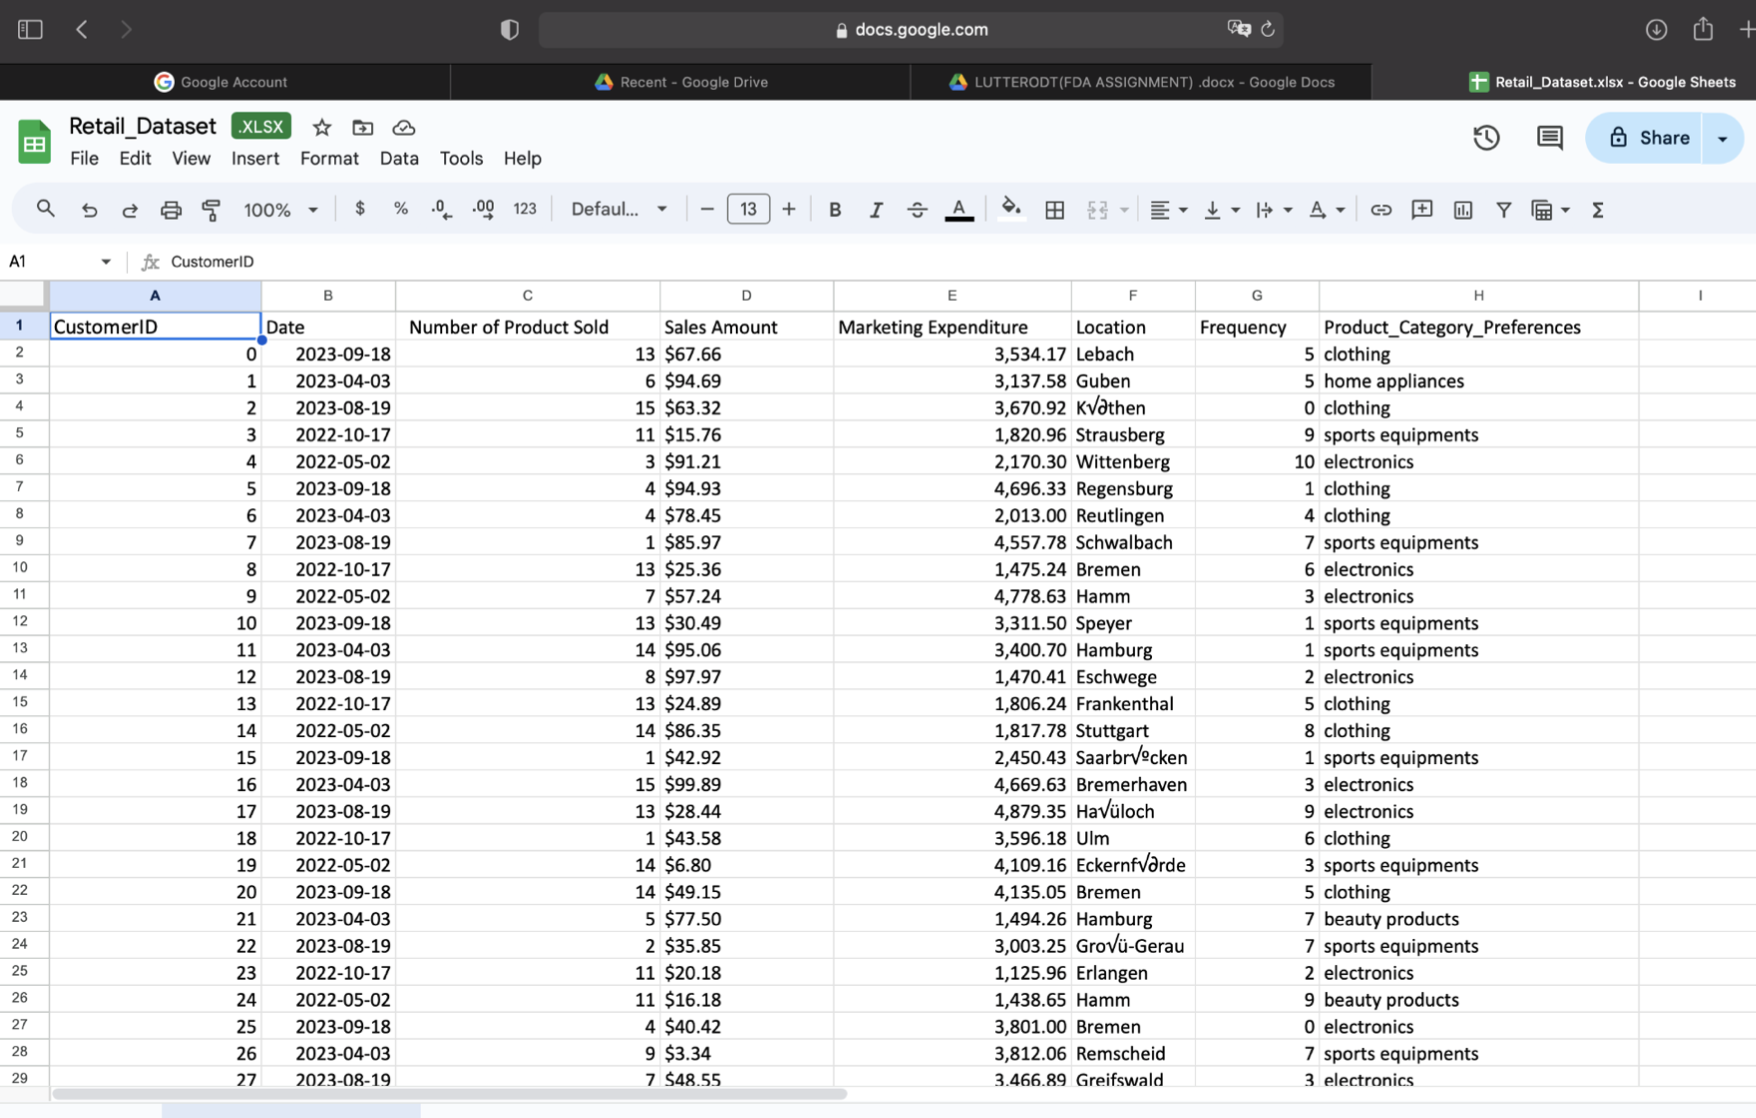Screen dimensions: 1756x1118
Task: Open the text color picker
Action: 959,210
